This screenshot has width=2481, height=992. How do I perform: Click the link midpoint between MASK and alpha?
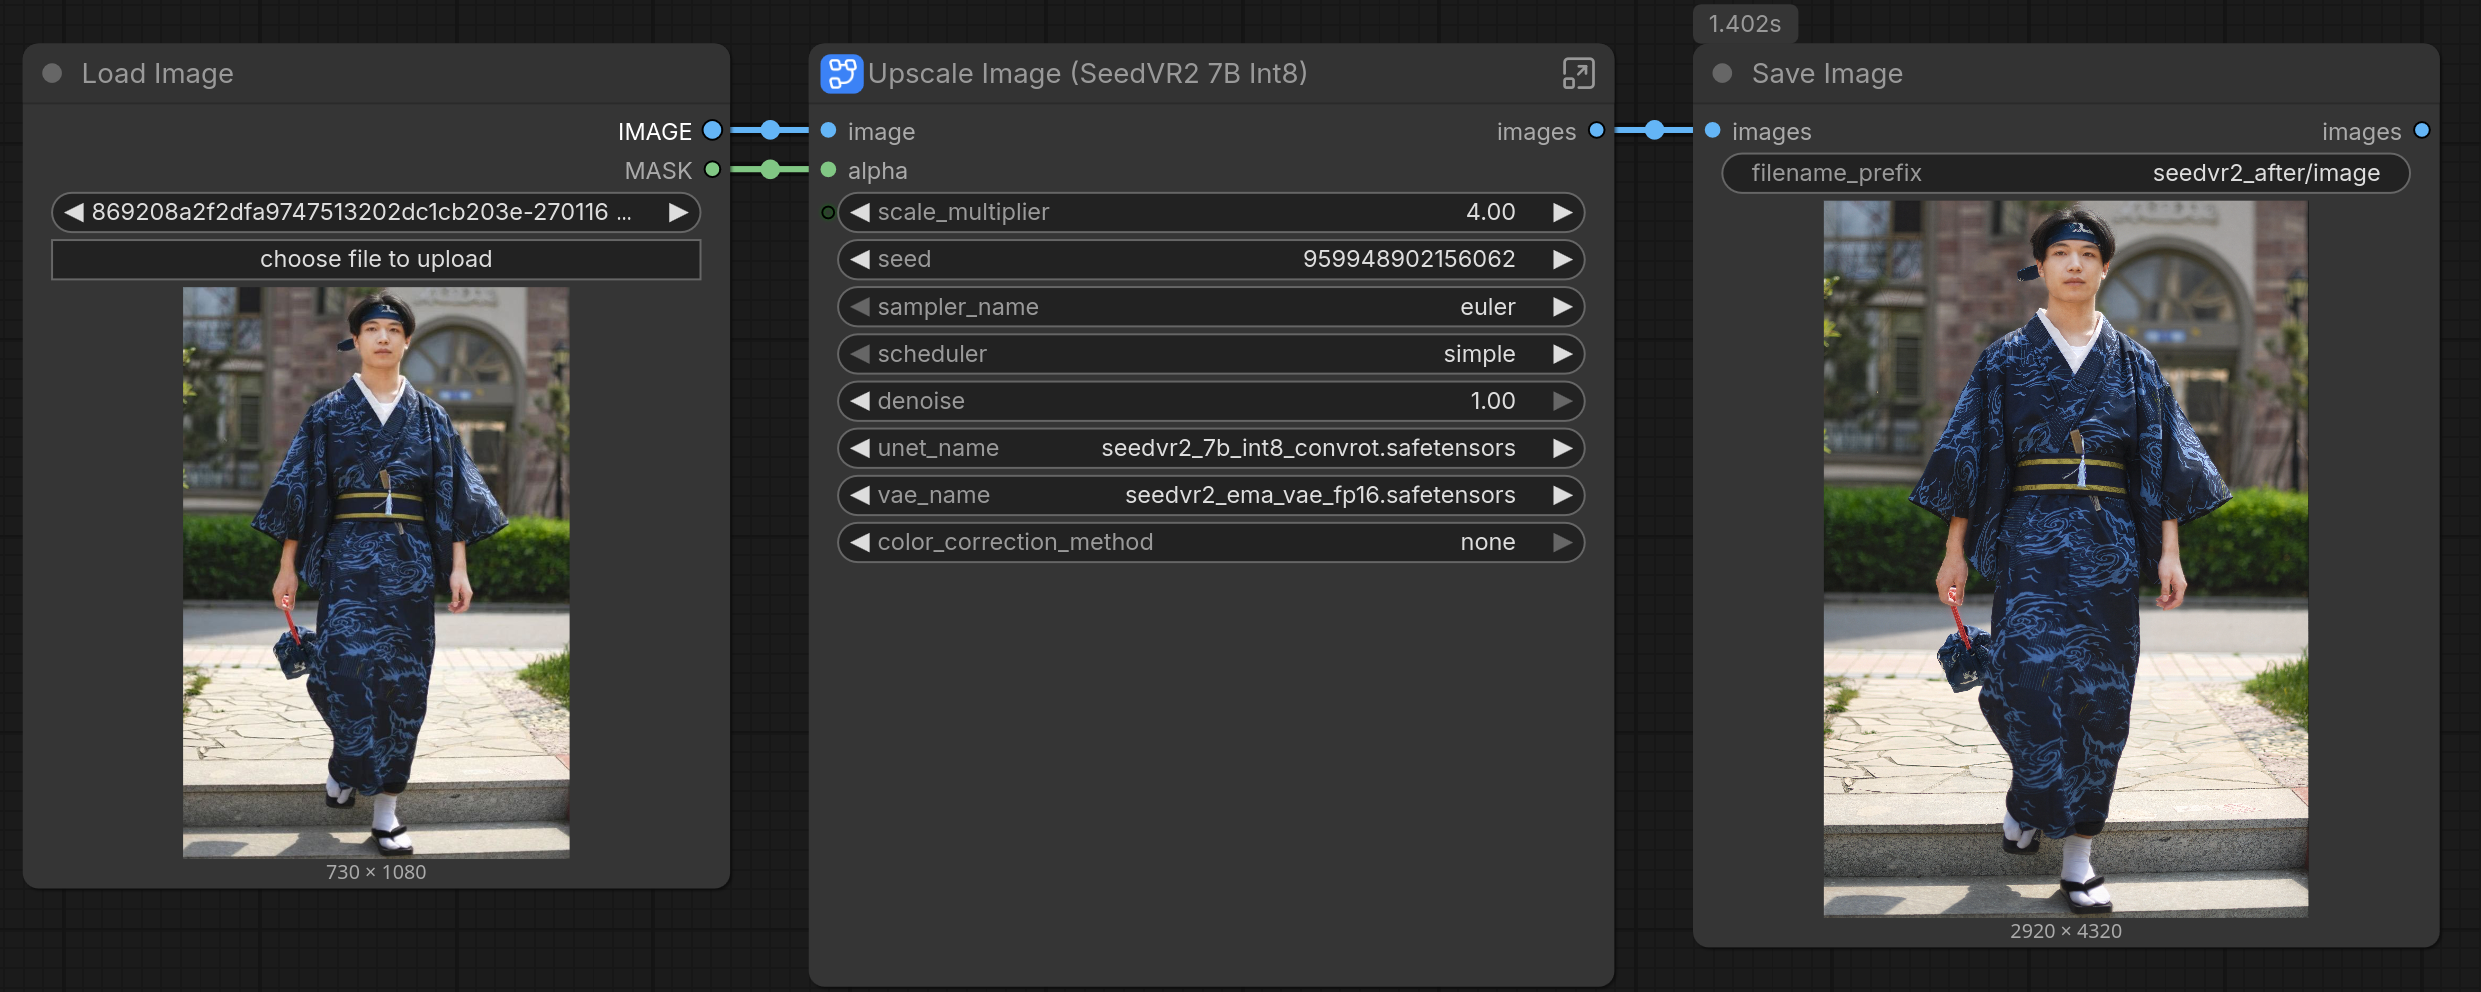point(770,170)
